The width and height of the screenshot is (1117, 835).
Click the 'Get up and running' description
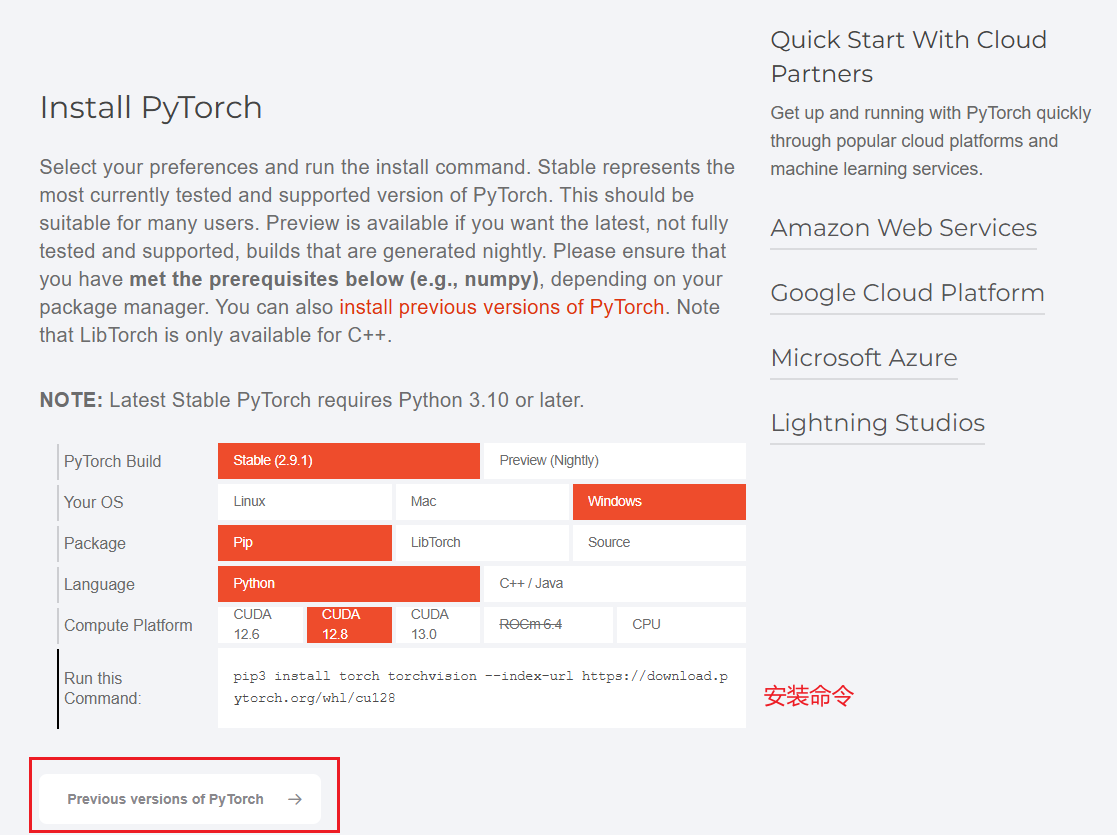[930, 141]
